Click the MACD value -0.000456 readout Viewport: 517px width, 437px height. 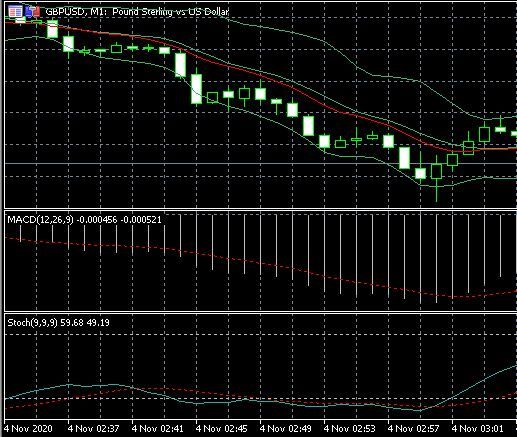coord(97,220)
